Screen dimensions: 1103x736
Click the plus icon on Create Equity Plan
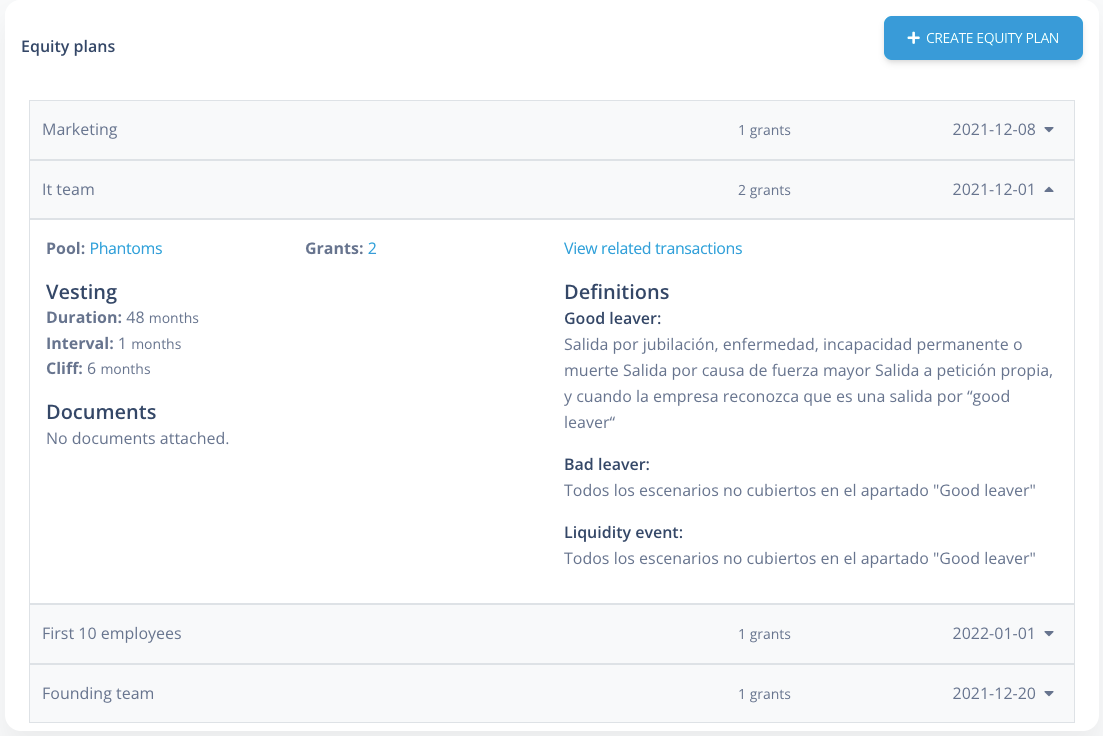(x=912, y=38)
